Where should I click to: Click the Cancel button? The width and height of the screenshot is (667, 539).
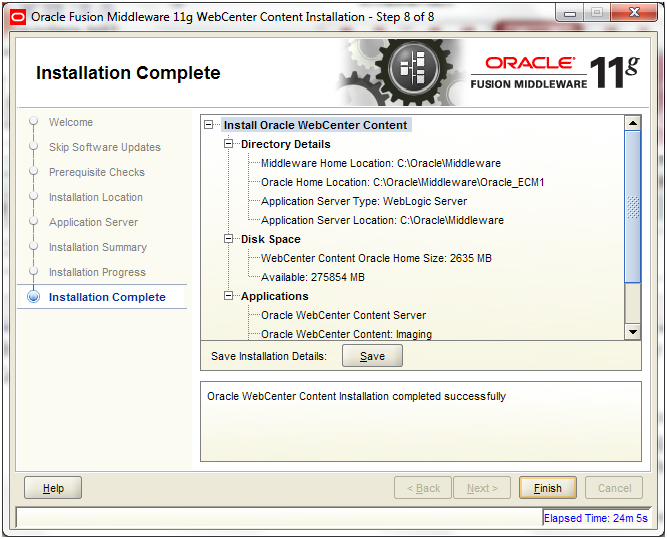tap(614, 488)
